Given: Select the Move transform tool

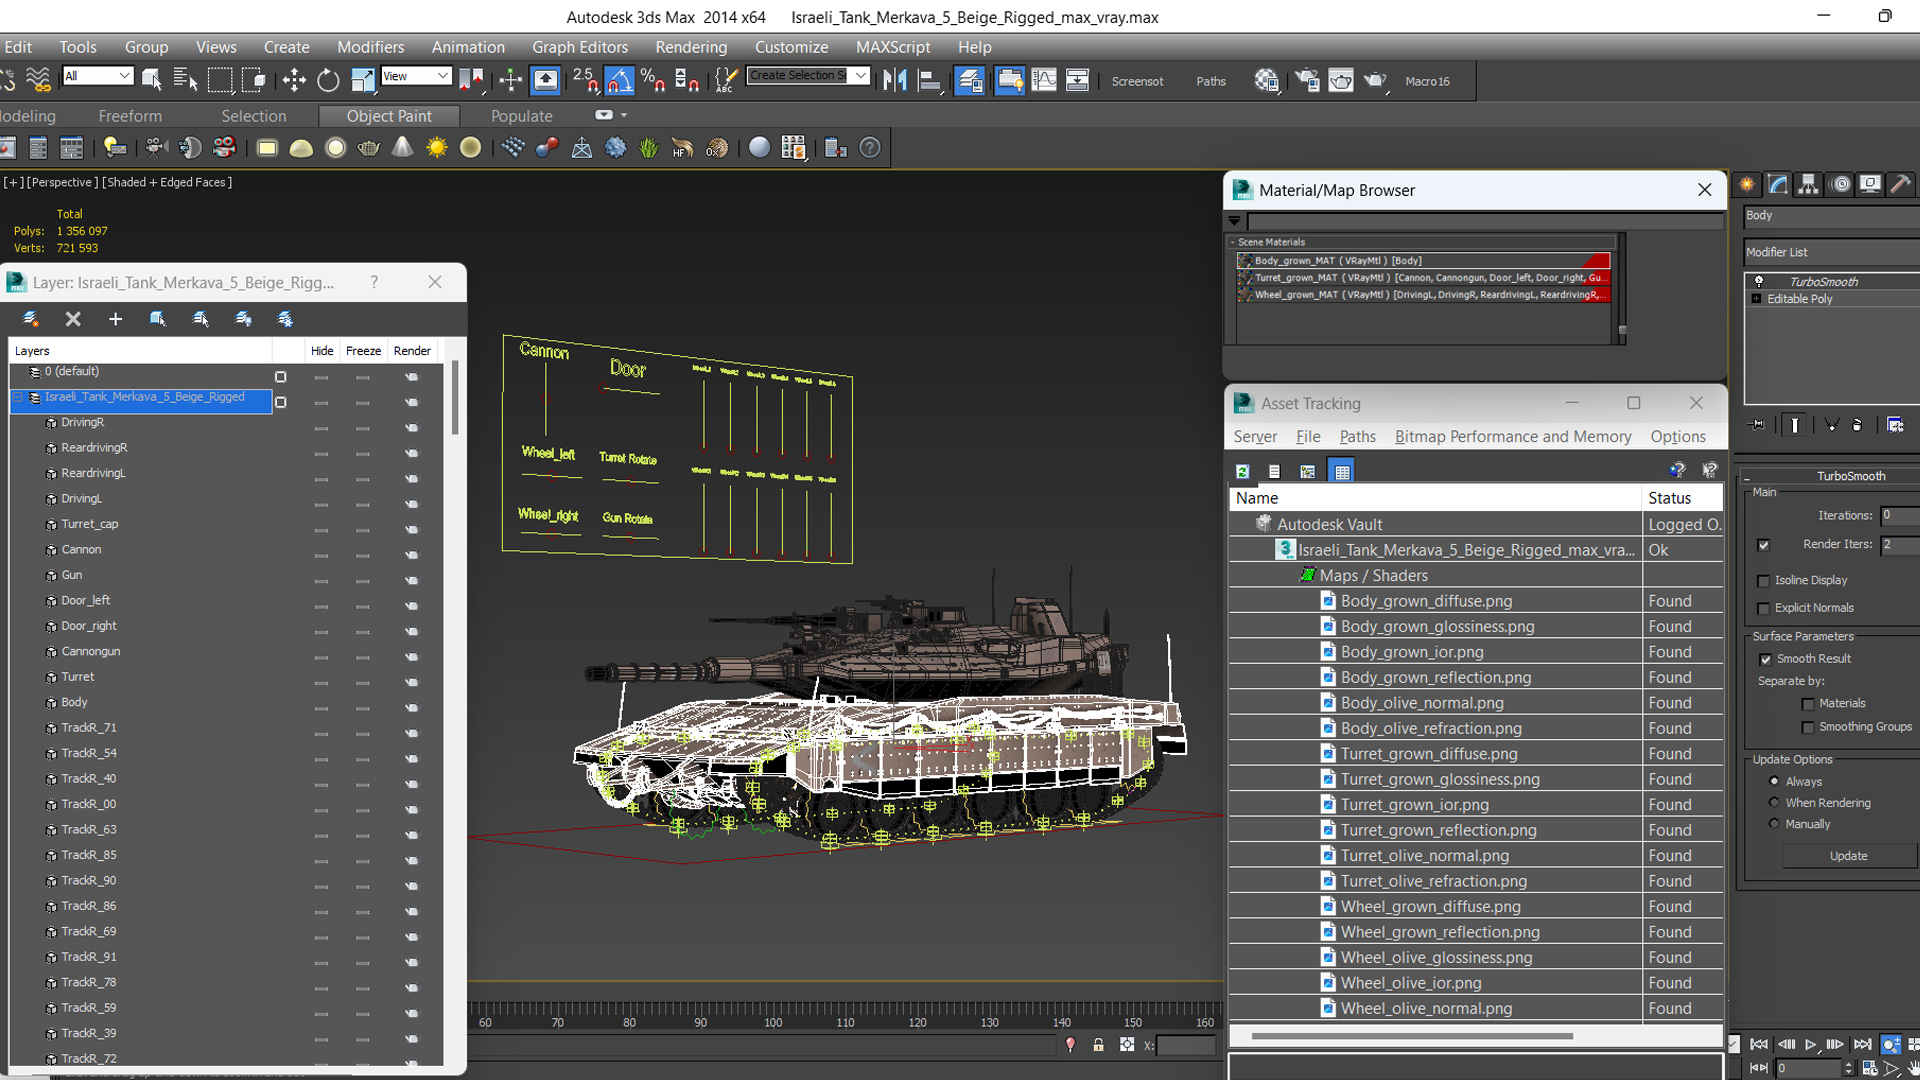Looking at the screenshot, I should pyautogui.click(x=294, y=81).
